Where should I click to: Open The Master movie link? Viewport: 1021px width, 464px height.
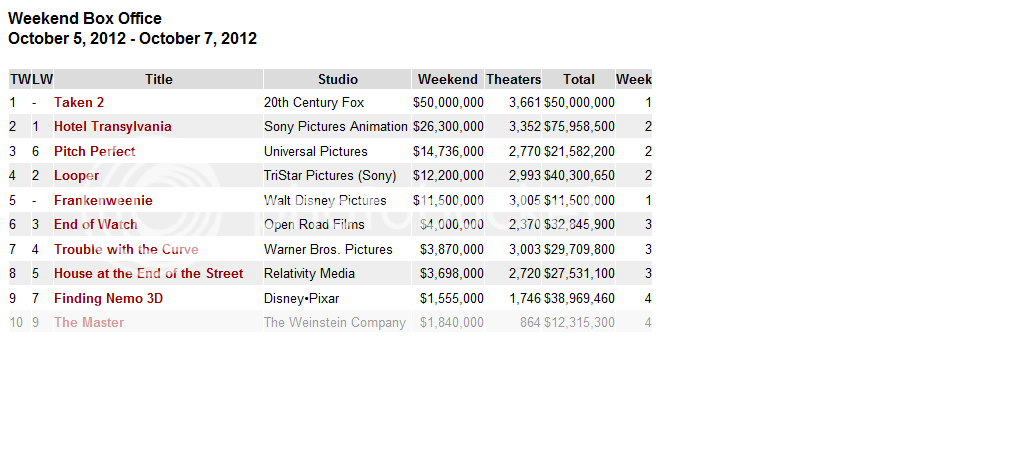[x=89, y=322]
